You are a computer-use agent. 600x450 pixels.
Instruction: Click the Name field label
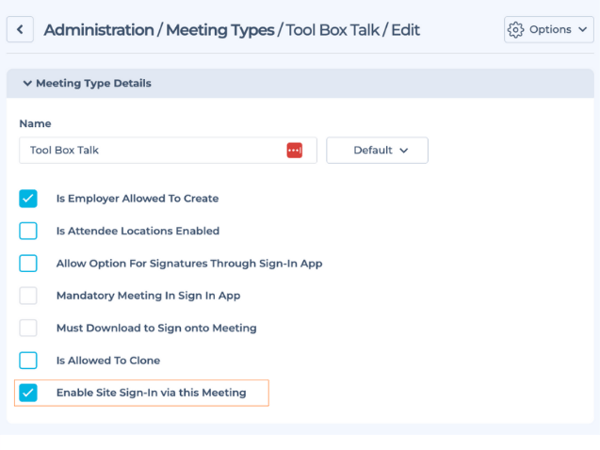(x=35, y=123)
